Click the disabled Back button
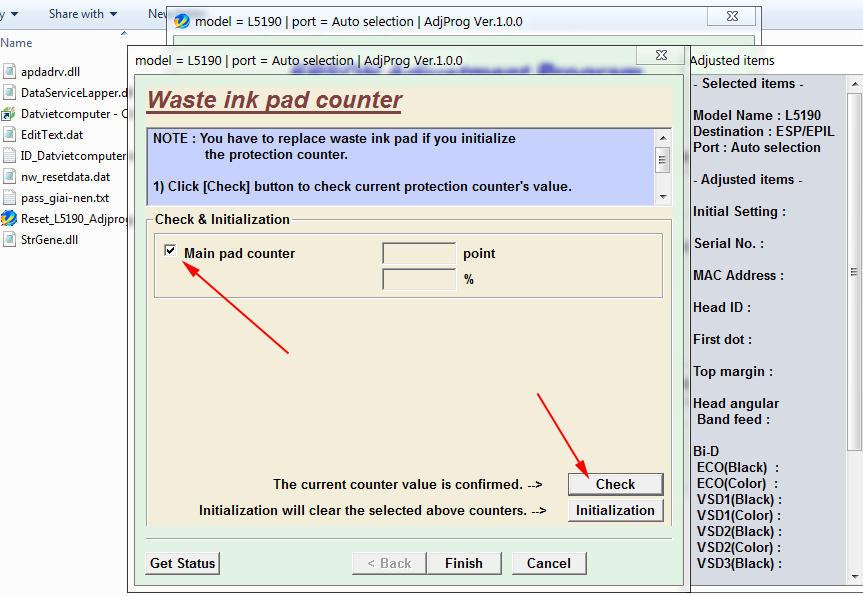Screen dimensions: 863x596 tap(389, 563)
